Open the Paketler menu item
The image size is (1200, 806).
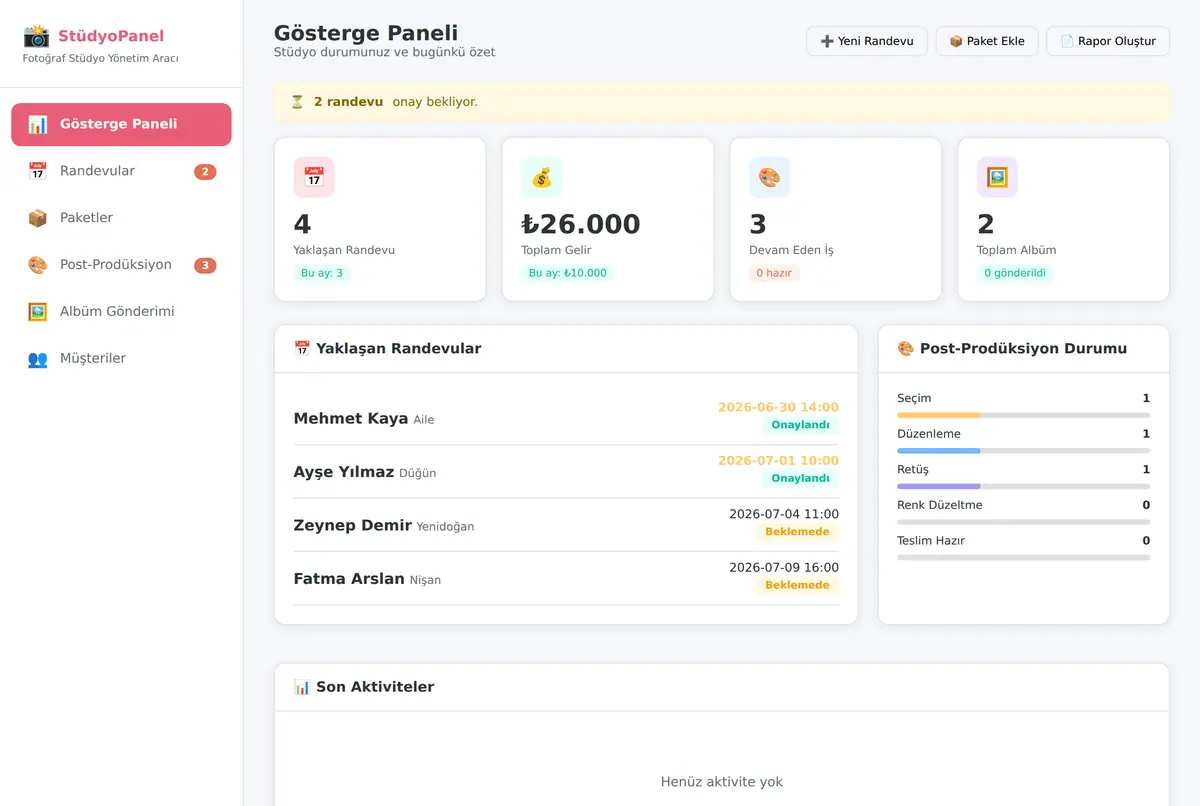click(x=121, y=218)
